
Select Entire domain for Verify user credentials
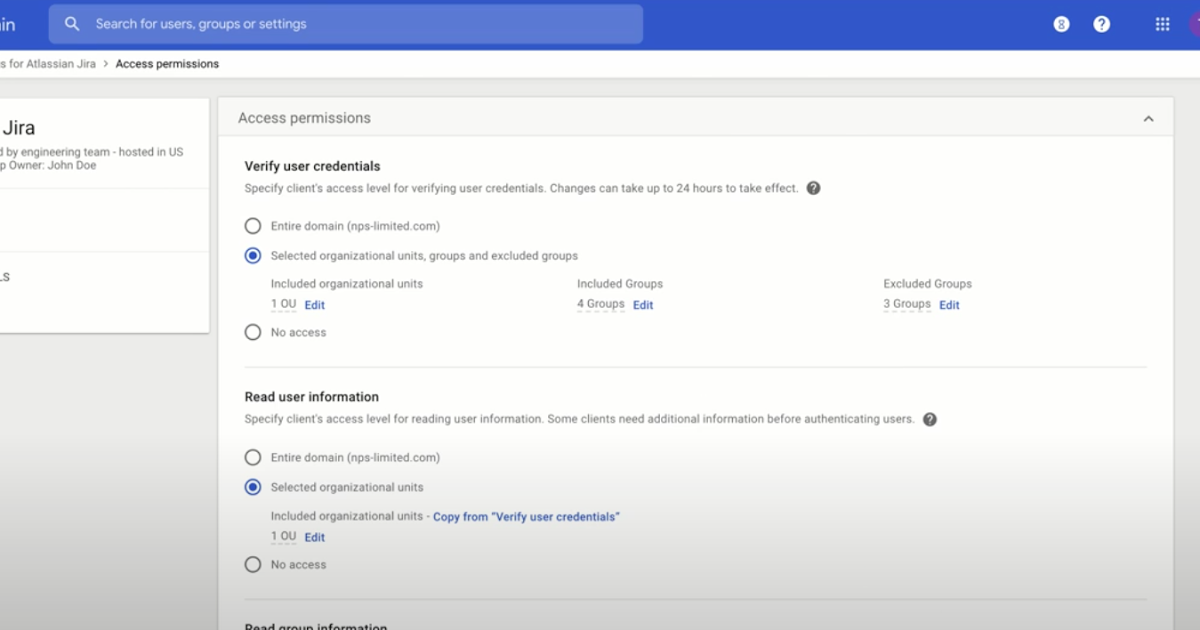point(253,226)
